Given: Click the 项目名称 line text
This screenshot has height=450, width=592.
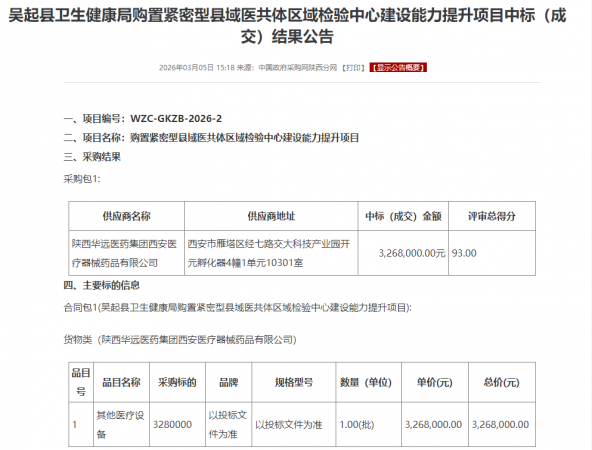Looking at the screenshot, I should coord(211,138).
